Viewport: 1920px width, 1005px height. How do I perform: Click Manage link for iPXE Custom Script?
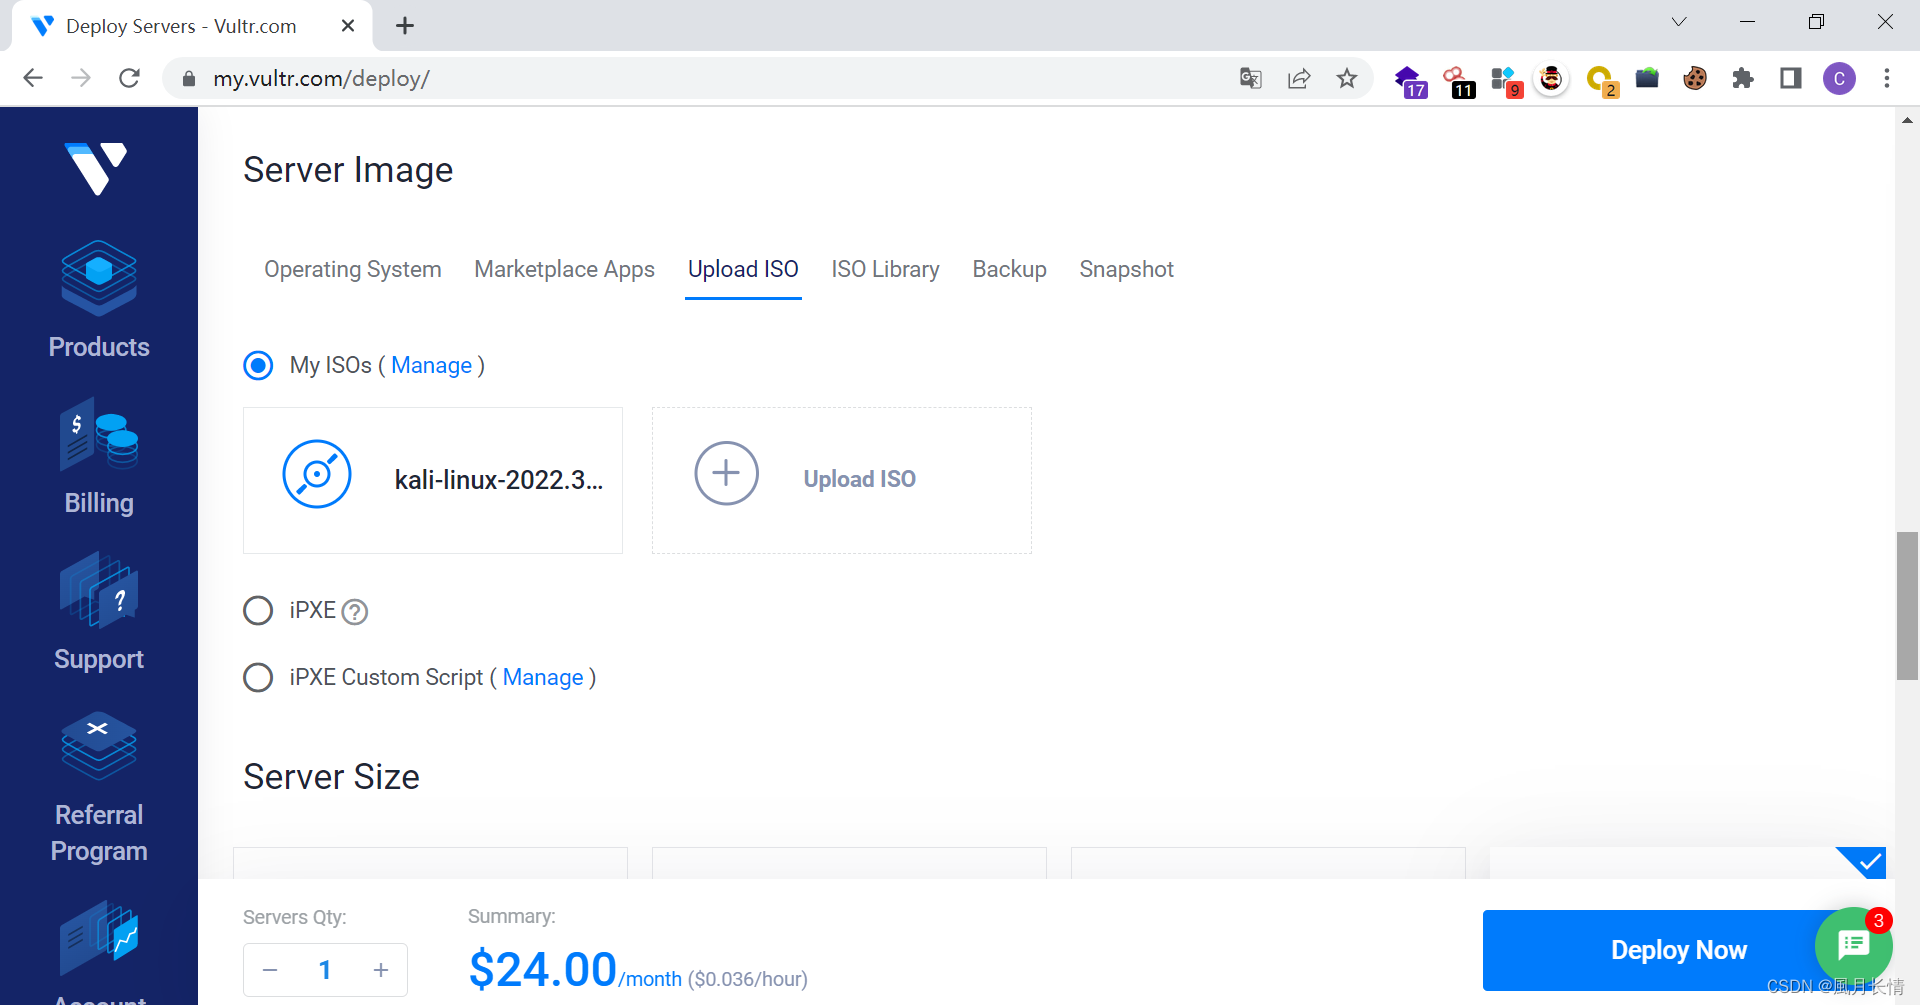tap(542, 677)
